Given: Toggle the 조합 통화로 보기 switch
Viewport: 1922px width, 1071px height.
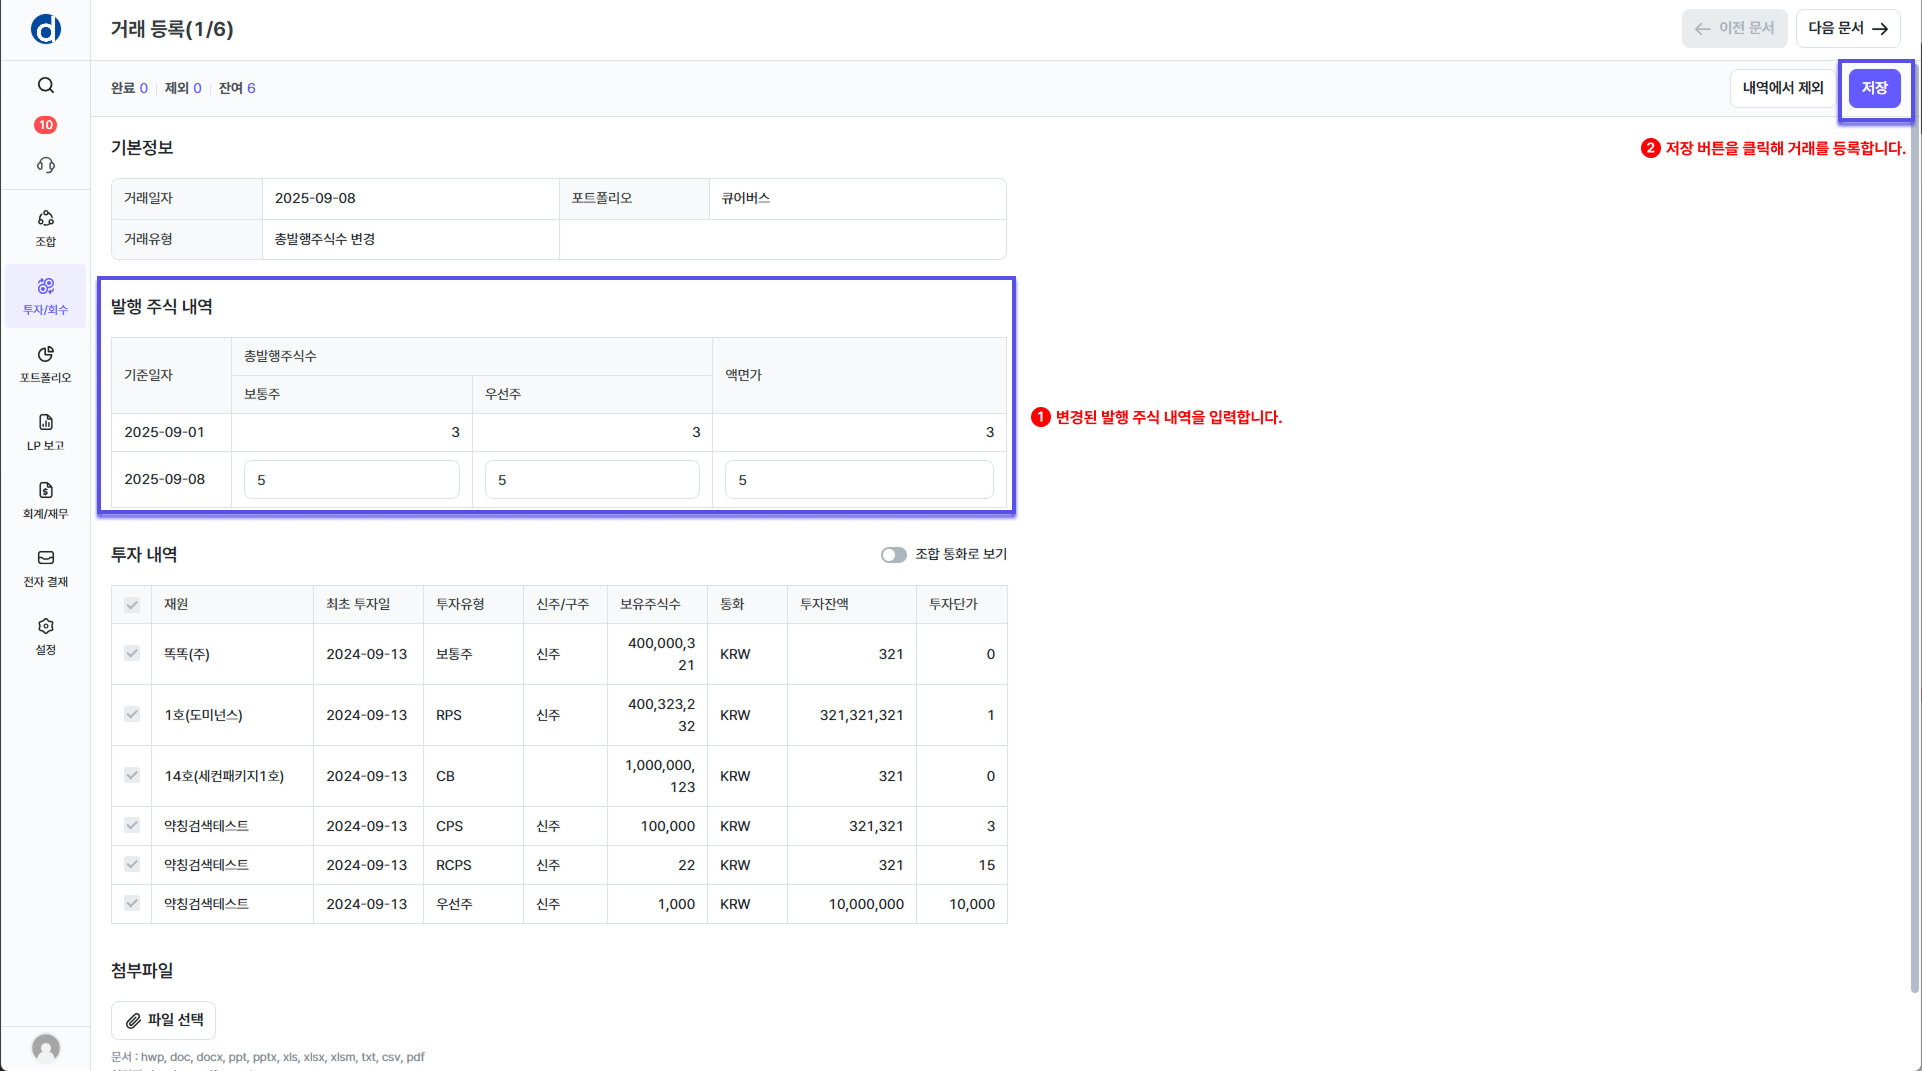Looking at the screenshot, I should click(893, 555).
